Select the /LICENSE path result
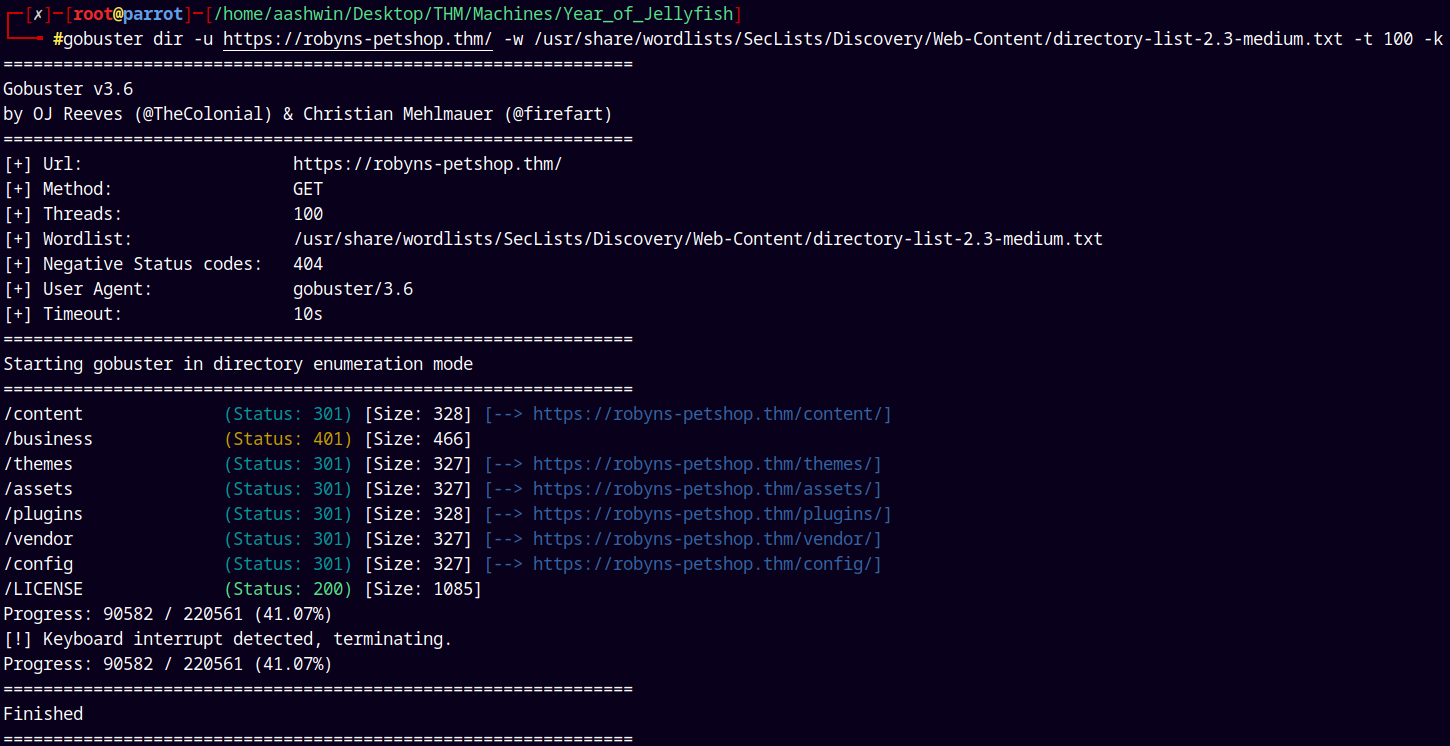Screen dimensions: 1450x746 point(43,589)
